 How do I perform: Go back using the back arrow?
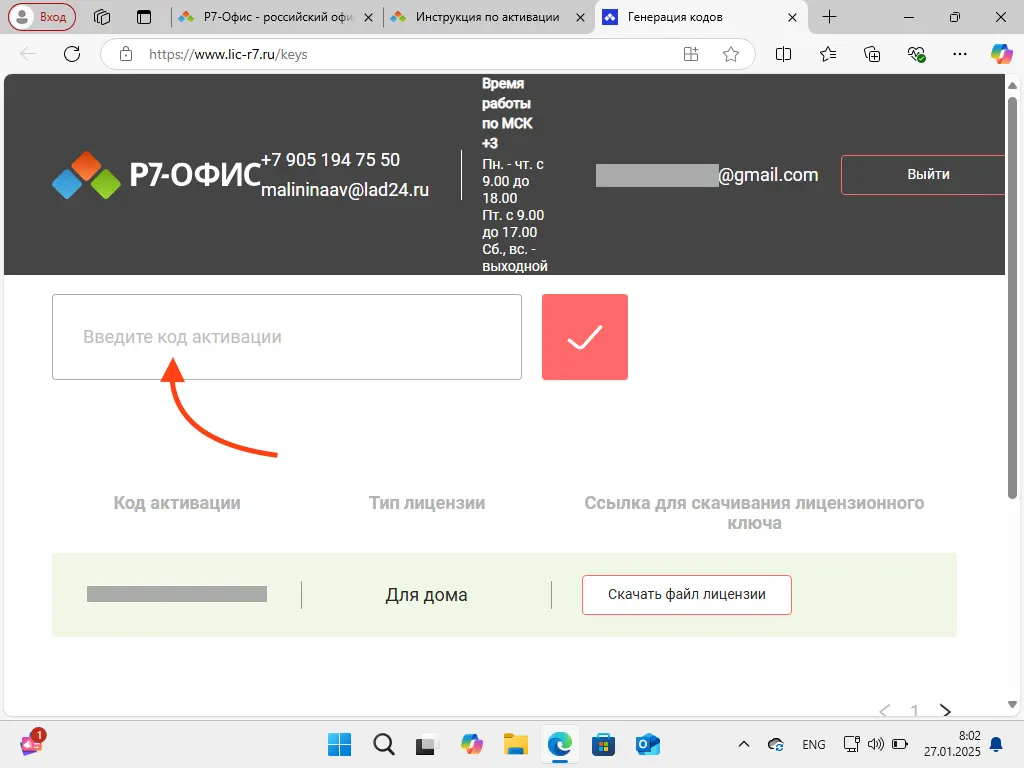coord(28,54)
